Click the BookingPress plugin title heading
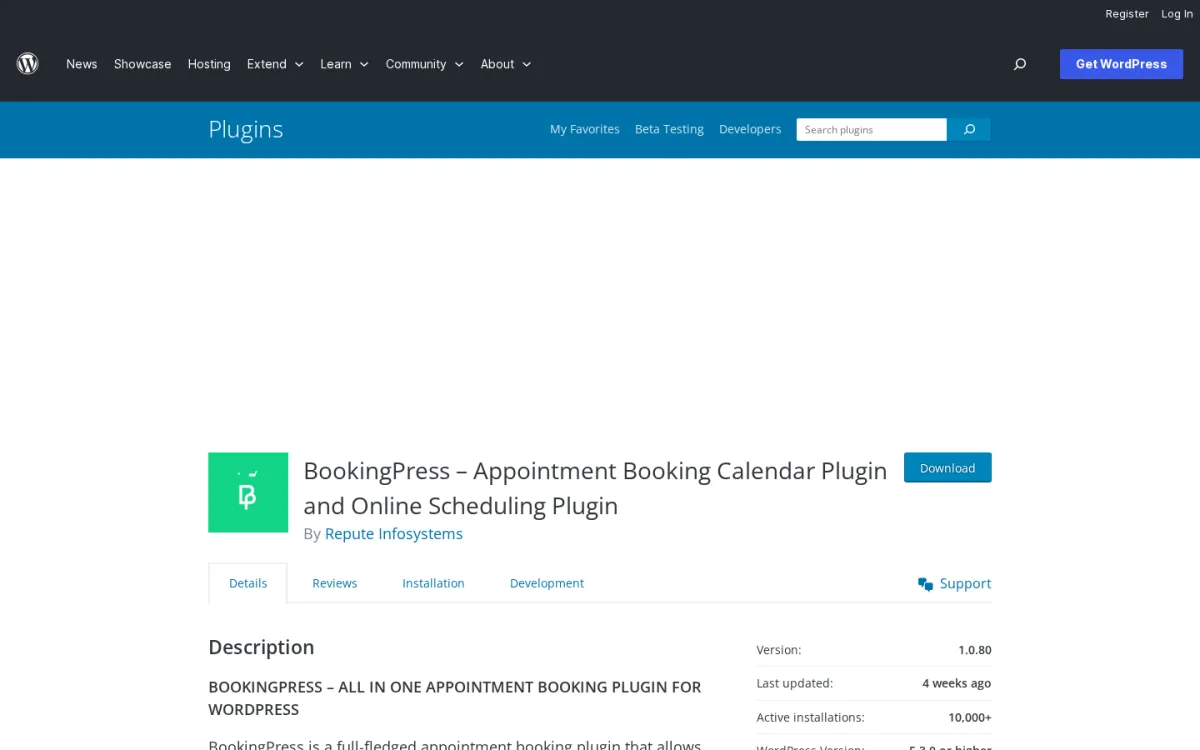 click(x=595, y=488)
